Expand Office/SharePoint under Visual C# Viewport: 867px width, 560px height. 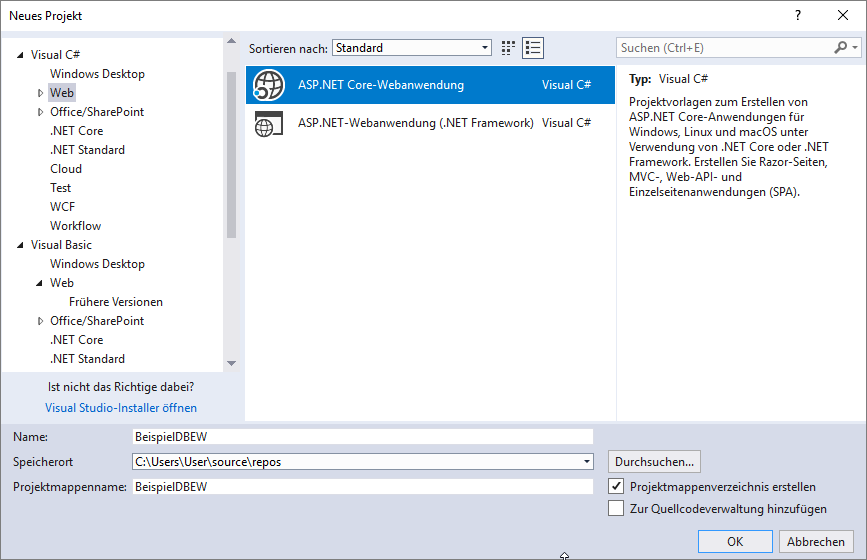[x=40, y=112]
